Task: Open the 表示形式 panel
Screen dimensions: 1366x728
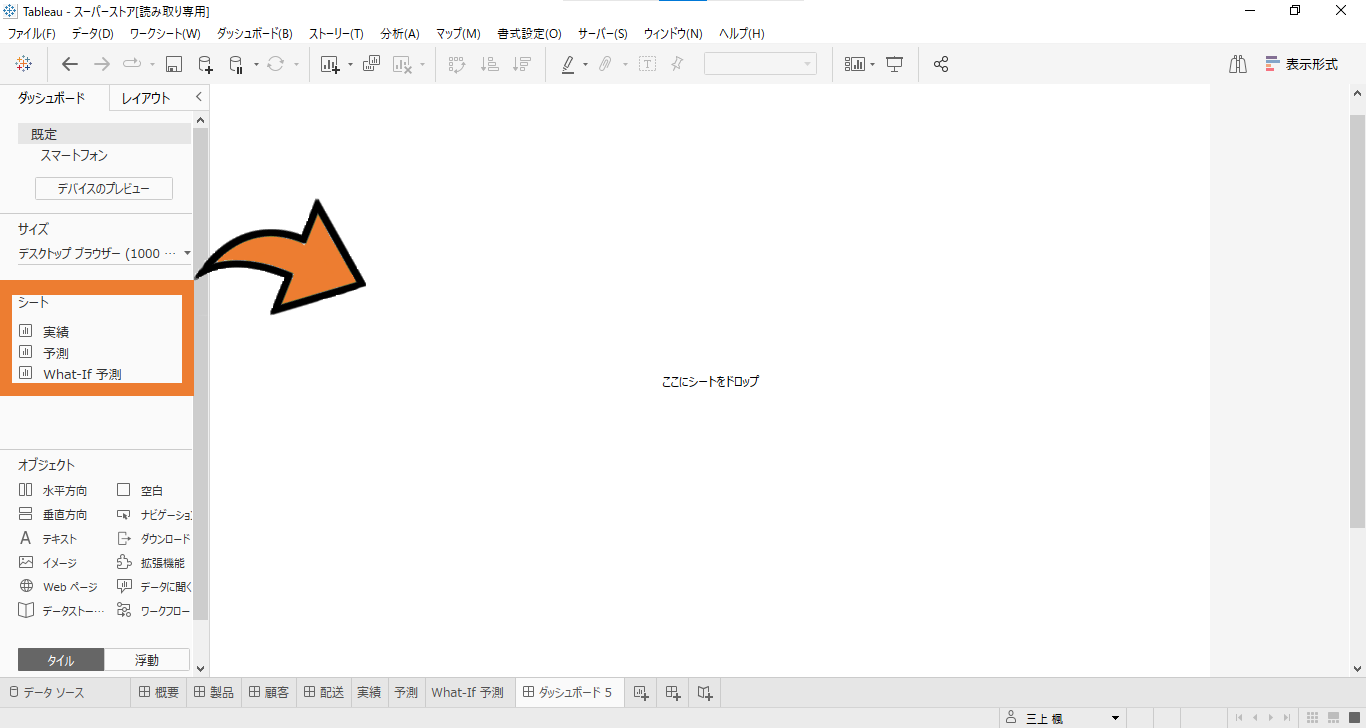Action: [1301, 64]
